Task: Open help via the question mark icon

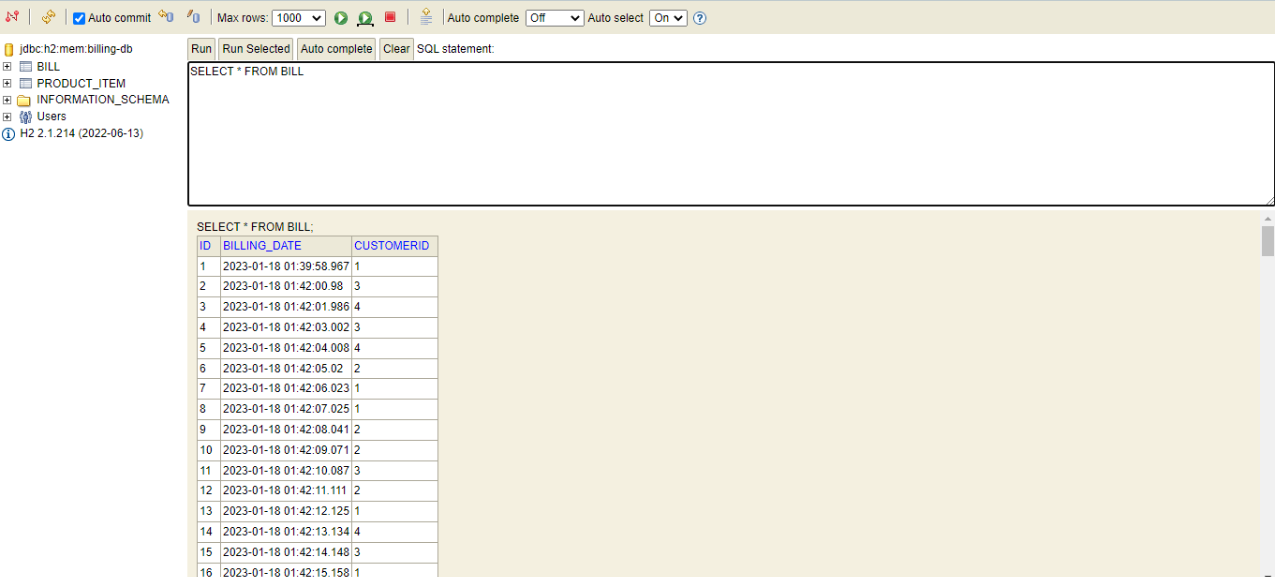Action: click(x=699, y=18)
